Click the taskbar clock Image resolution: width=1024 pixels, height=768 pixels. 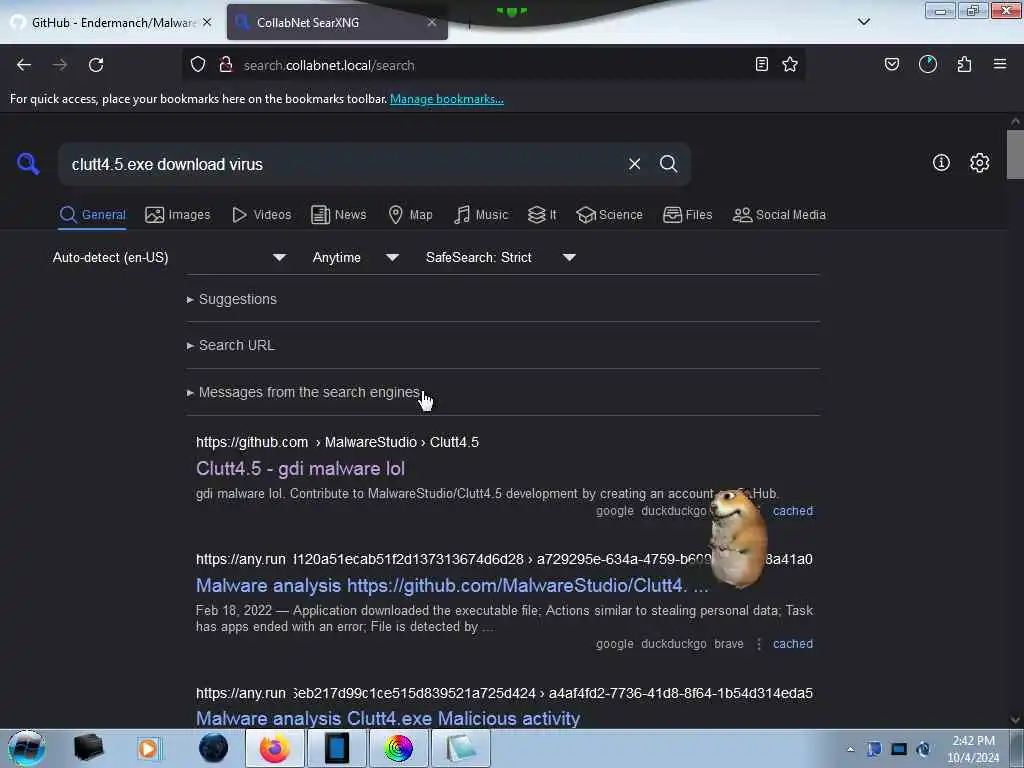(x=973, y=749)
